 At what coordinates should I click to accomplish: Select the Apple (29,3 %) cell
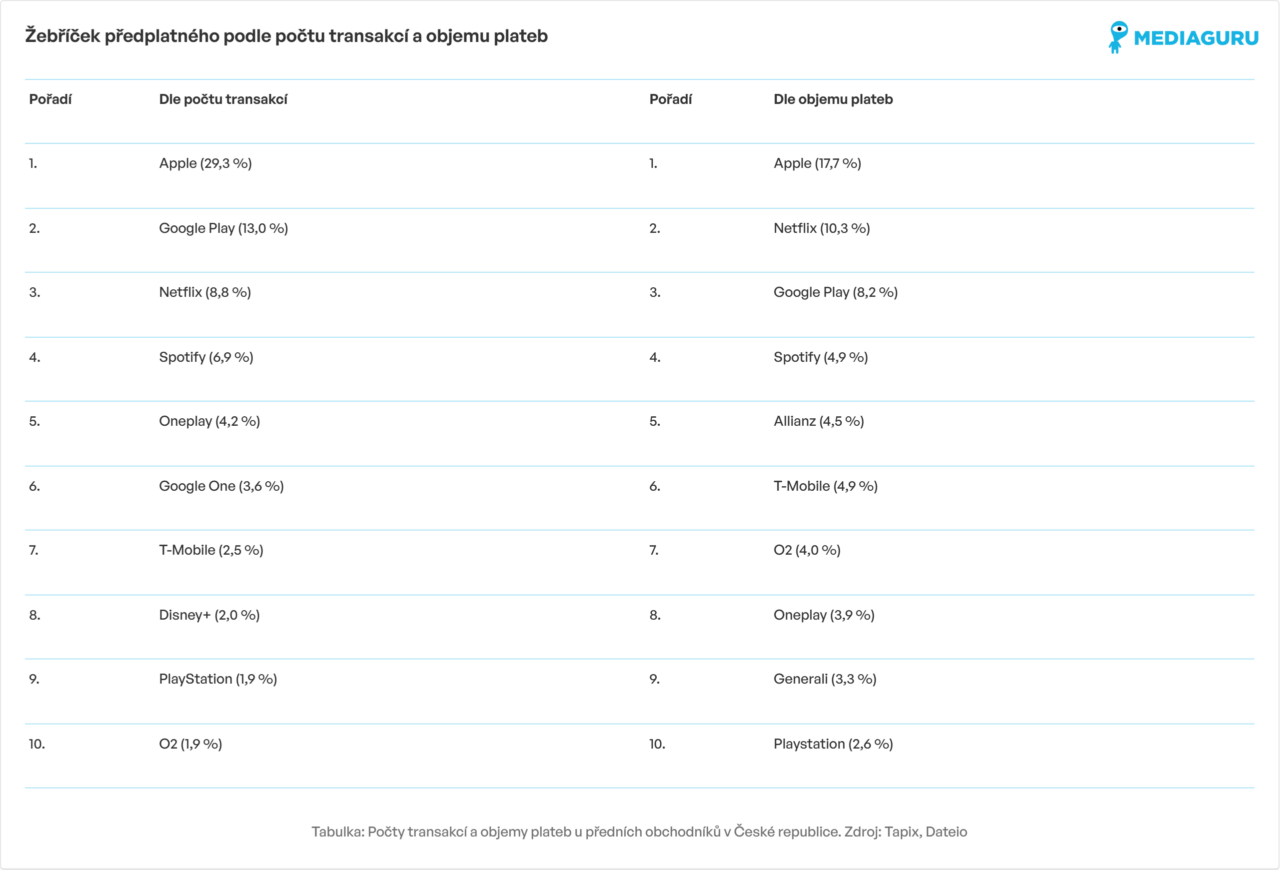point(205,163)
